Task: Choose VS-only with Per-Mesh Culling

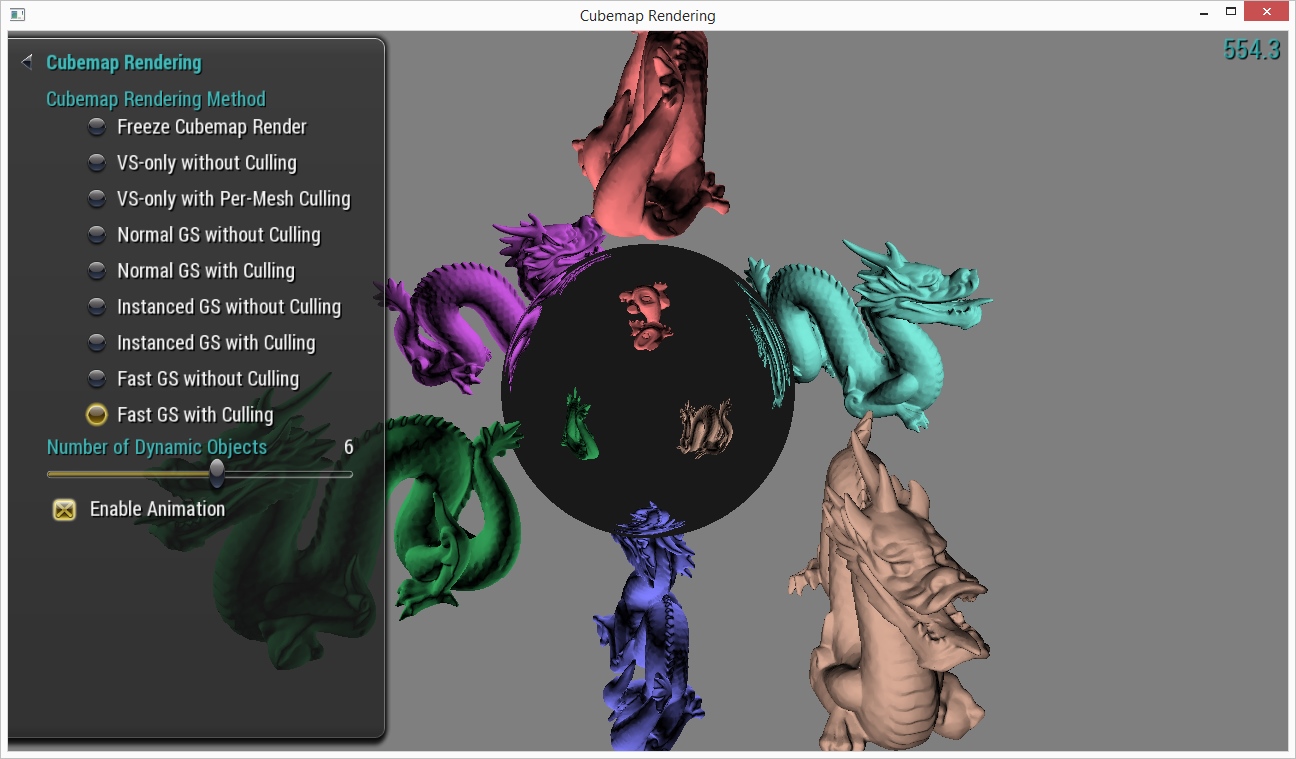Action: pos(97,199)
